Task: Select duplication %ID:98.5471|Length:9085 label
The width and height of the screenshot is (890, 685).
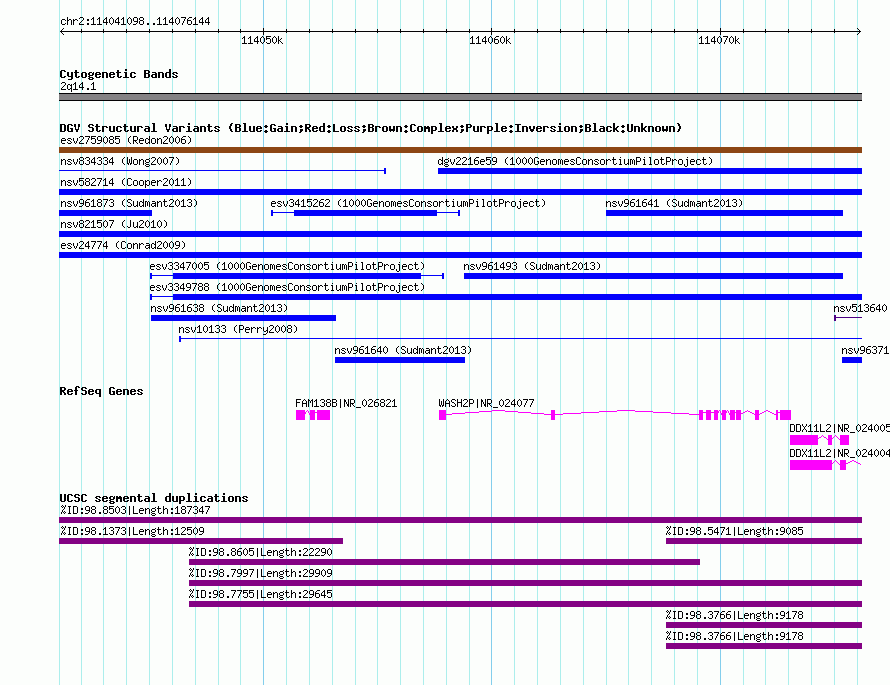Action: (x=734, y=531)
